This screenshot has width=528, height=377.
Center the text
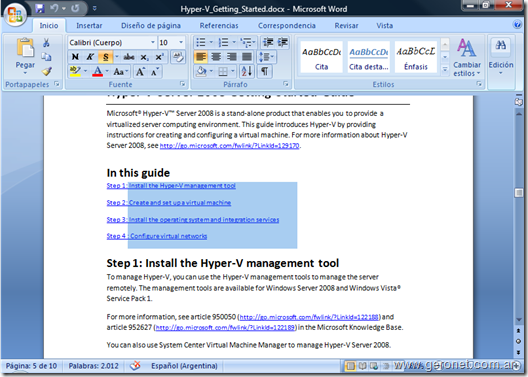pos(216,57)
